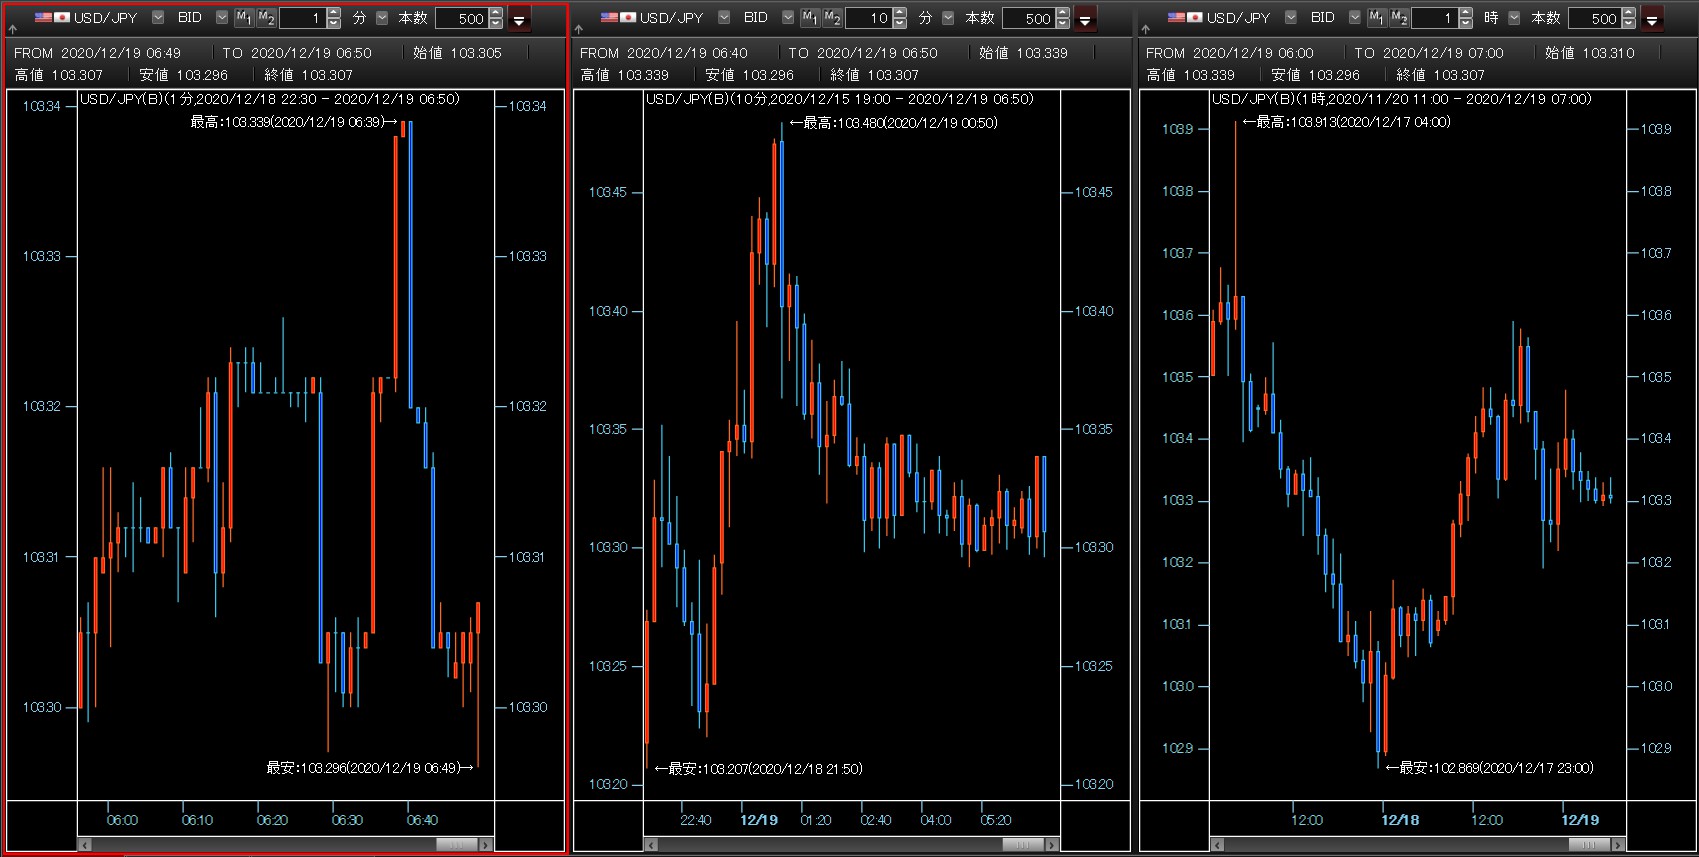This screenshot has width=1699, height=857.
Task: Click the US/Japan flag icon on the 1分 chart
Action: (52, 17)
